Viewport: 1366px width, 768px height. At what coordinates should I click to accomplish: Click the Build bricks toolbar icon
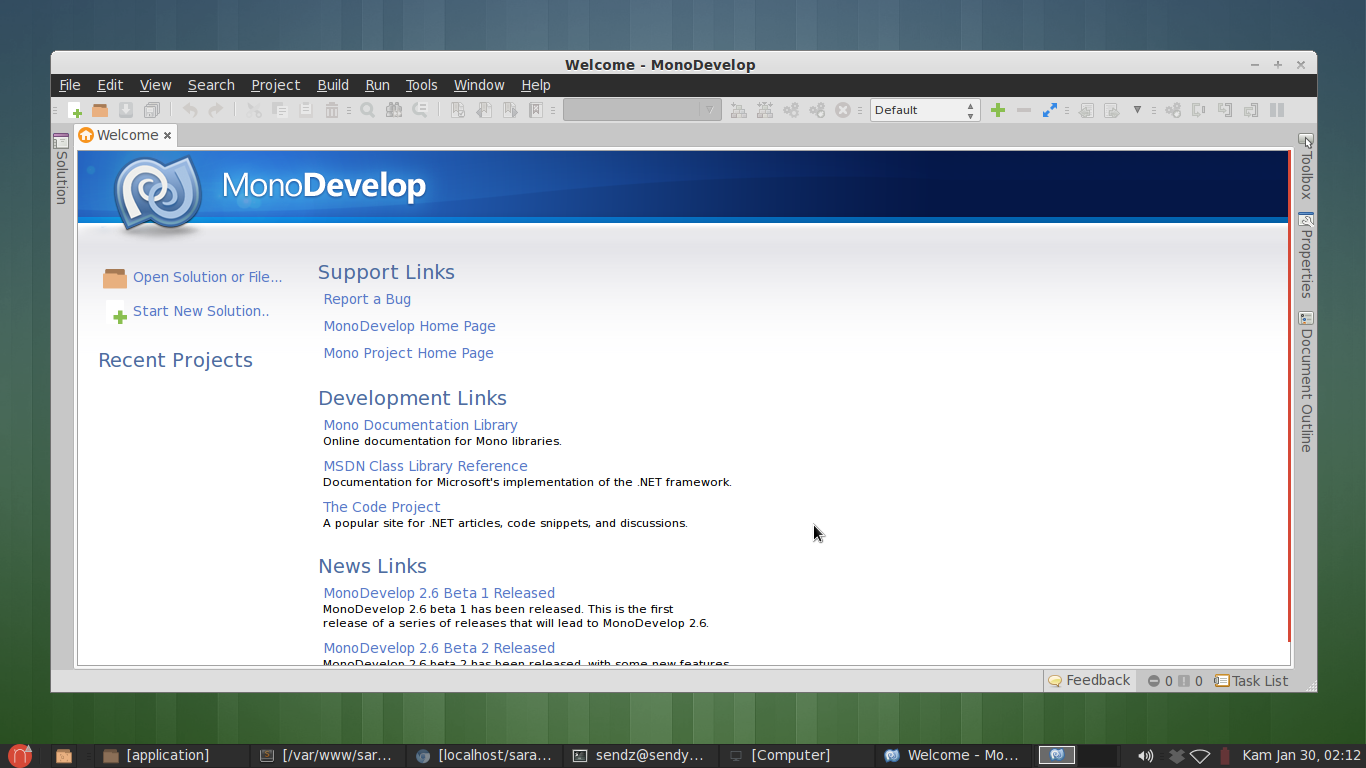(x=739, y=110)
